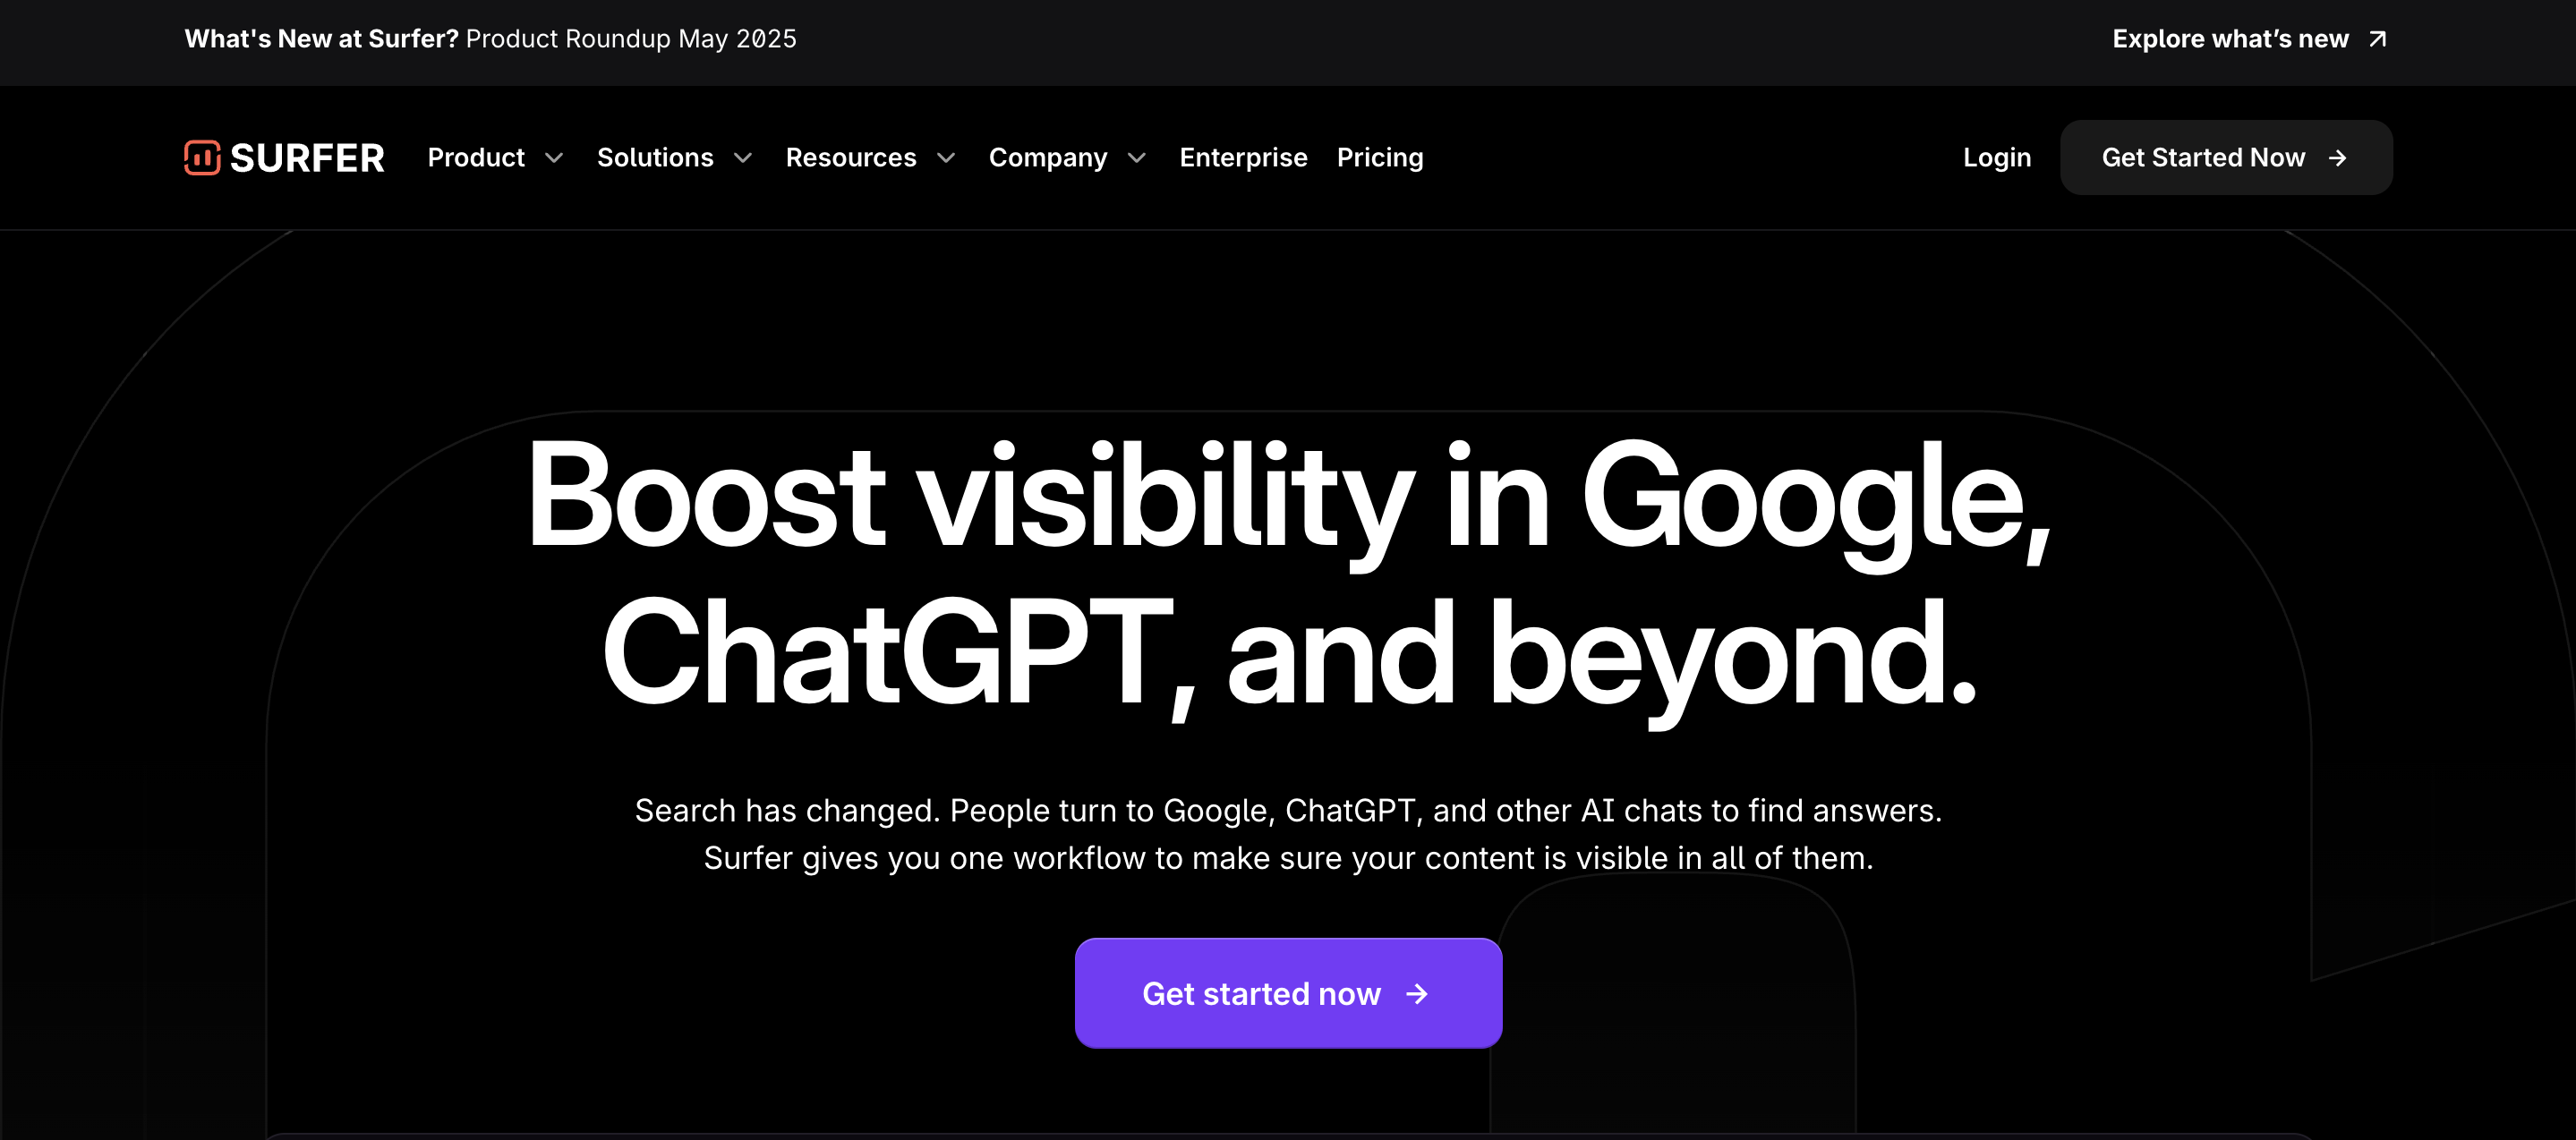2576x1140 pixels.
Task: Expand the Resources chevron arrow
Action: [946, 158]
